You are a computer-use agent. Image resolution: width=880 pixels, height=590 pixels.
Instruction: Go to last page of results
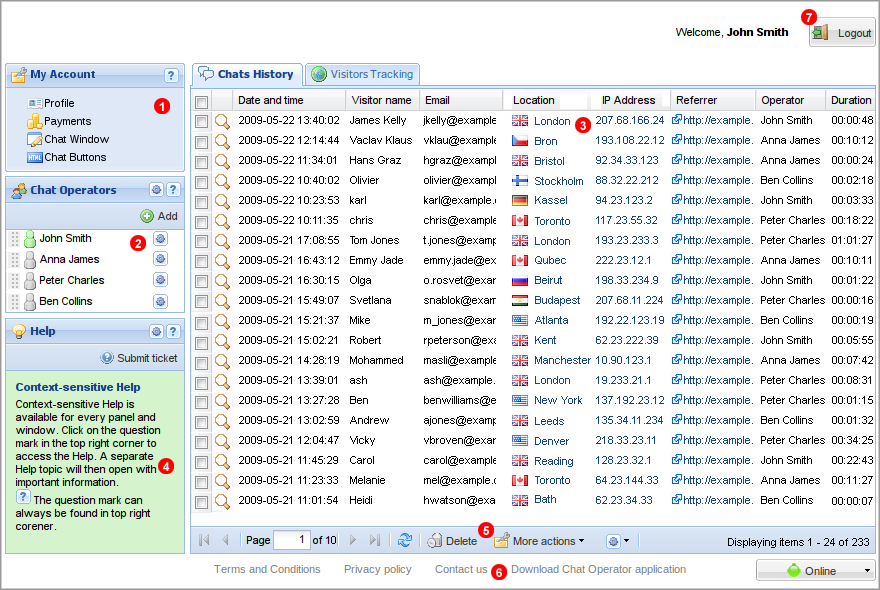click(x=375, y=540)
